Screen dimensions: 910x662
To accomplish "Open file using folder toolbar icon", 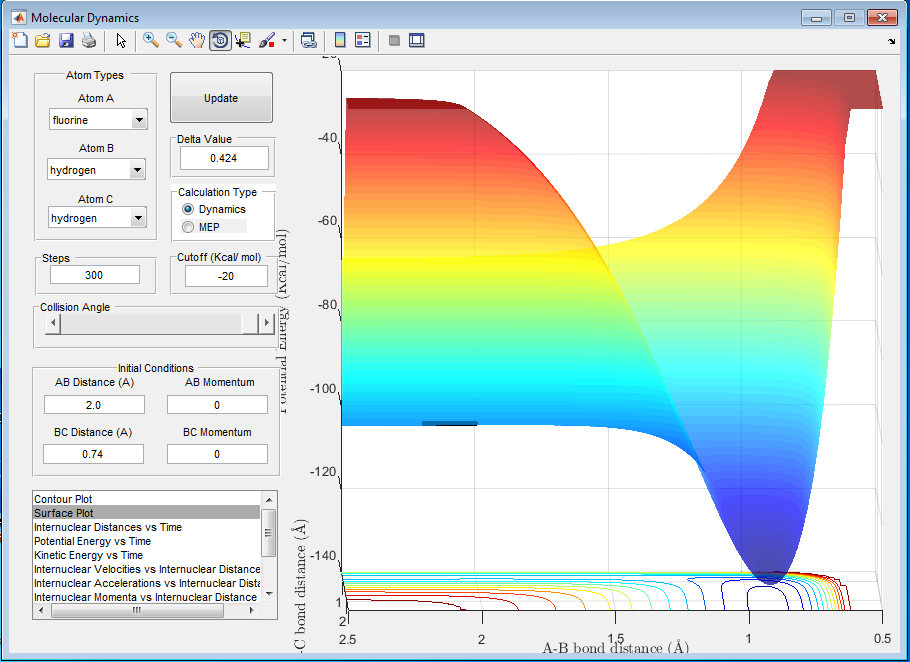I will pyautogui.click(x=43, y=40).
